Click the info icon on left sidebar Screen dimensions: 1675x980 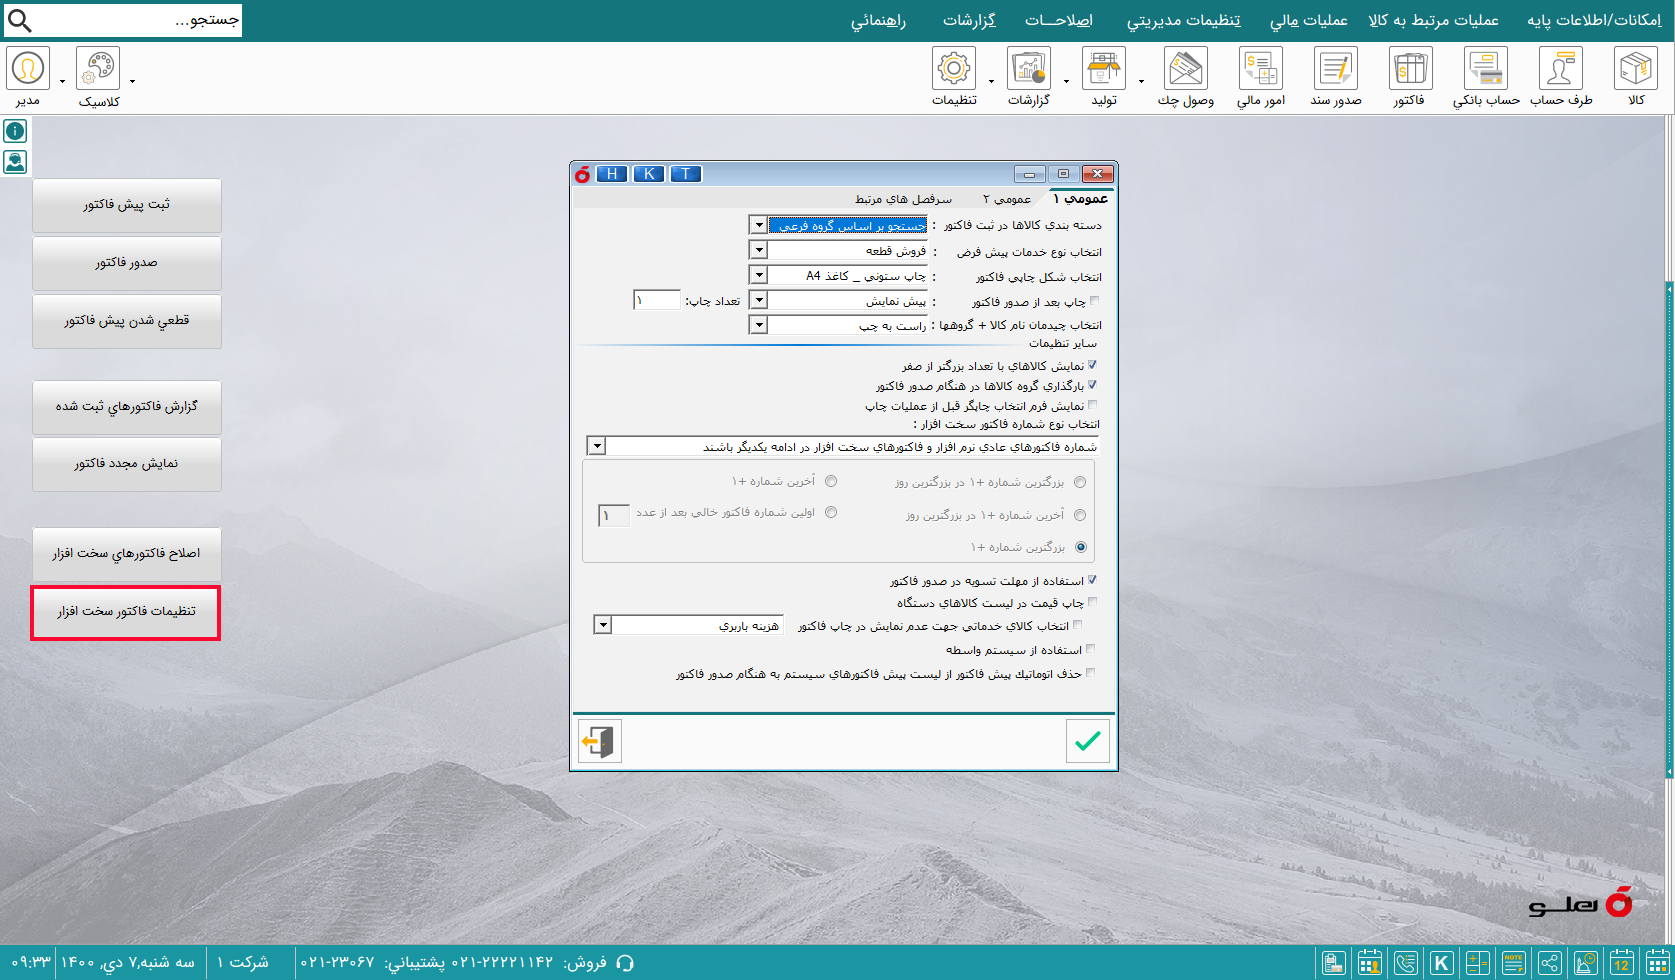pyautogui.click(x=15, y=131)
